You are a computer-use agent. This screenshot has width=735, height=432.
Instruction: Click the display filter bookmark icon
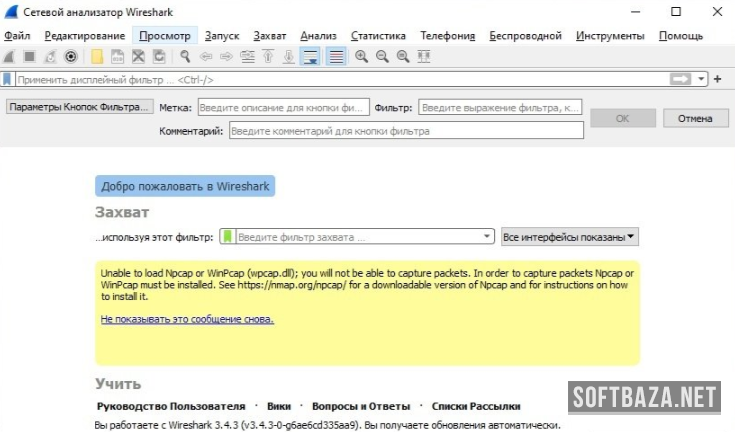pos(8,78)
